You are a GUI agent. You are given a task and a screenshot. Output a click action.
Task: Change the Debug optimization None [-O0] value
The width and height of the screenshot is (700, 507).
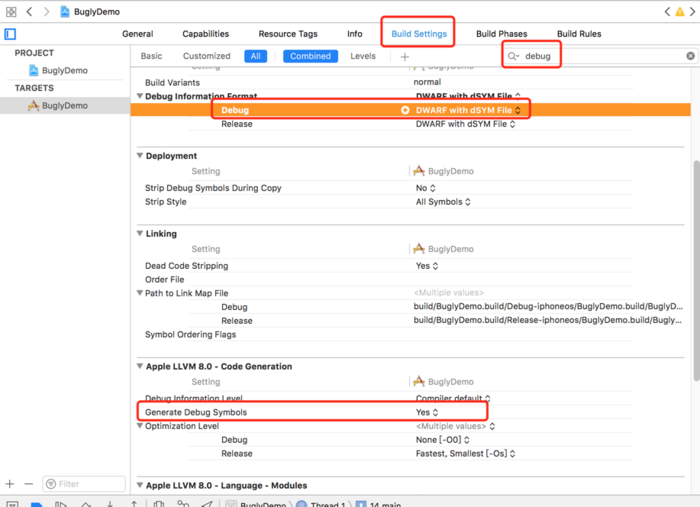click(442, 440)
